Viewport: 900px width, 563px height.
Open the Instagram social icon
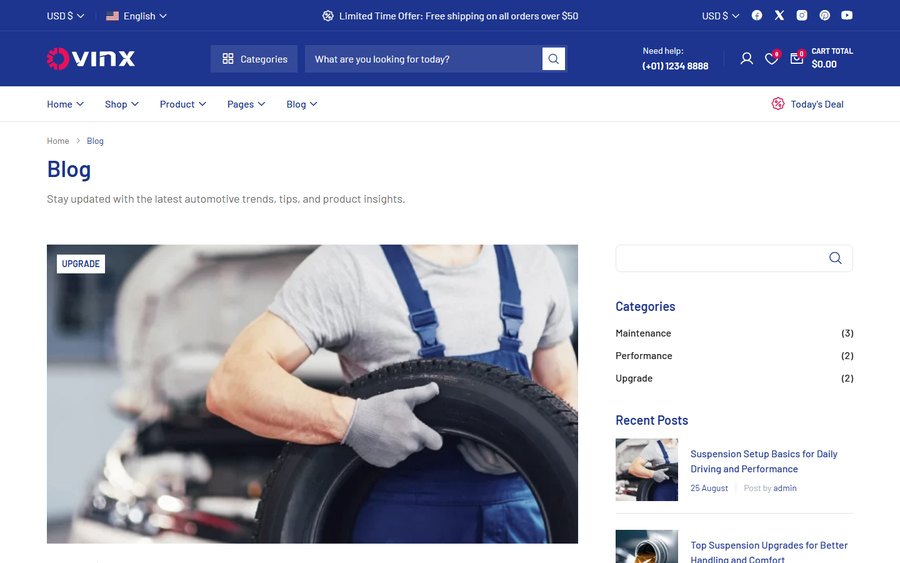click(802, 15)
